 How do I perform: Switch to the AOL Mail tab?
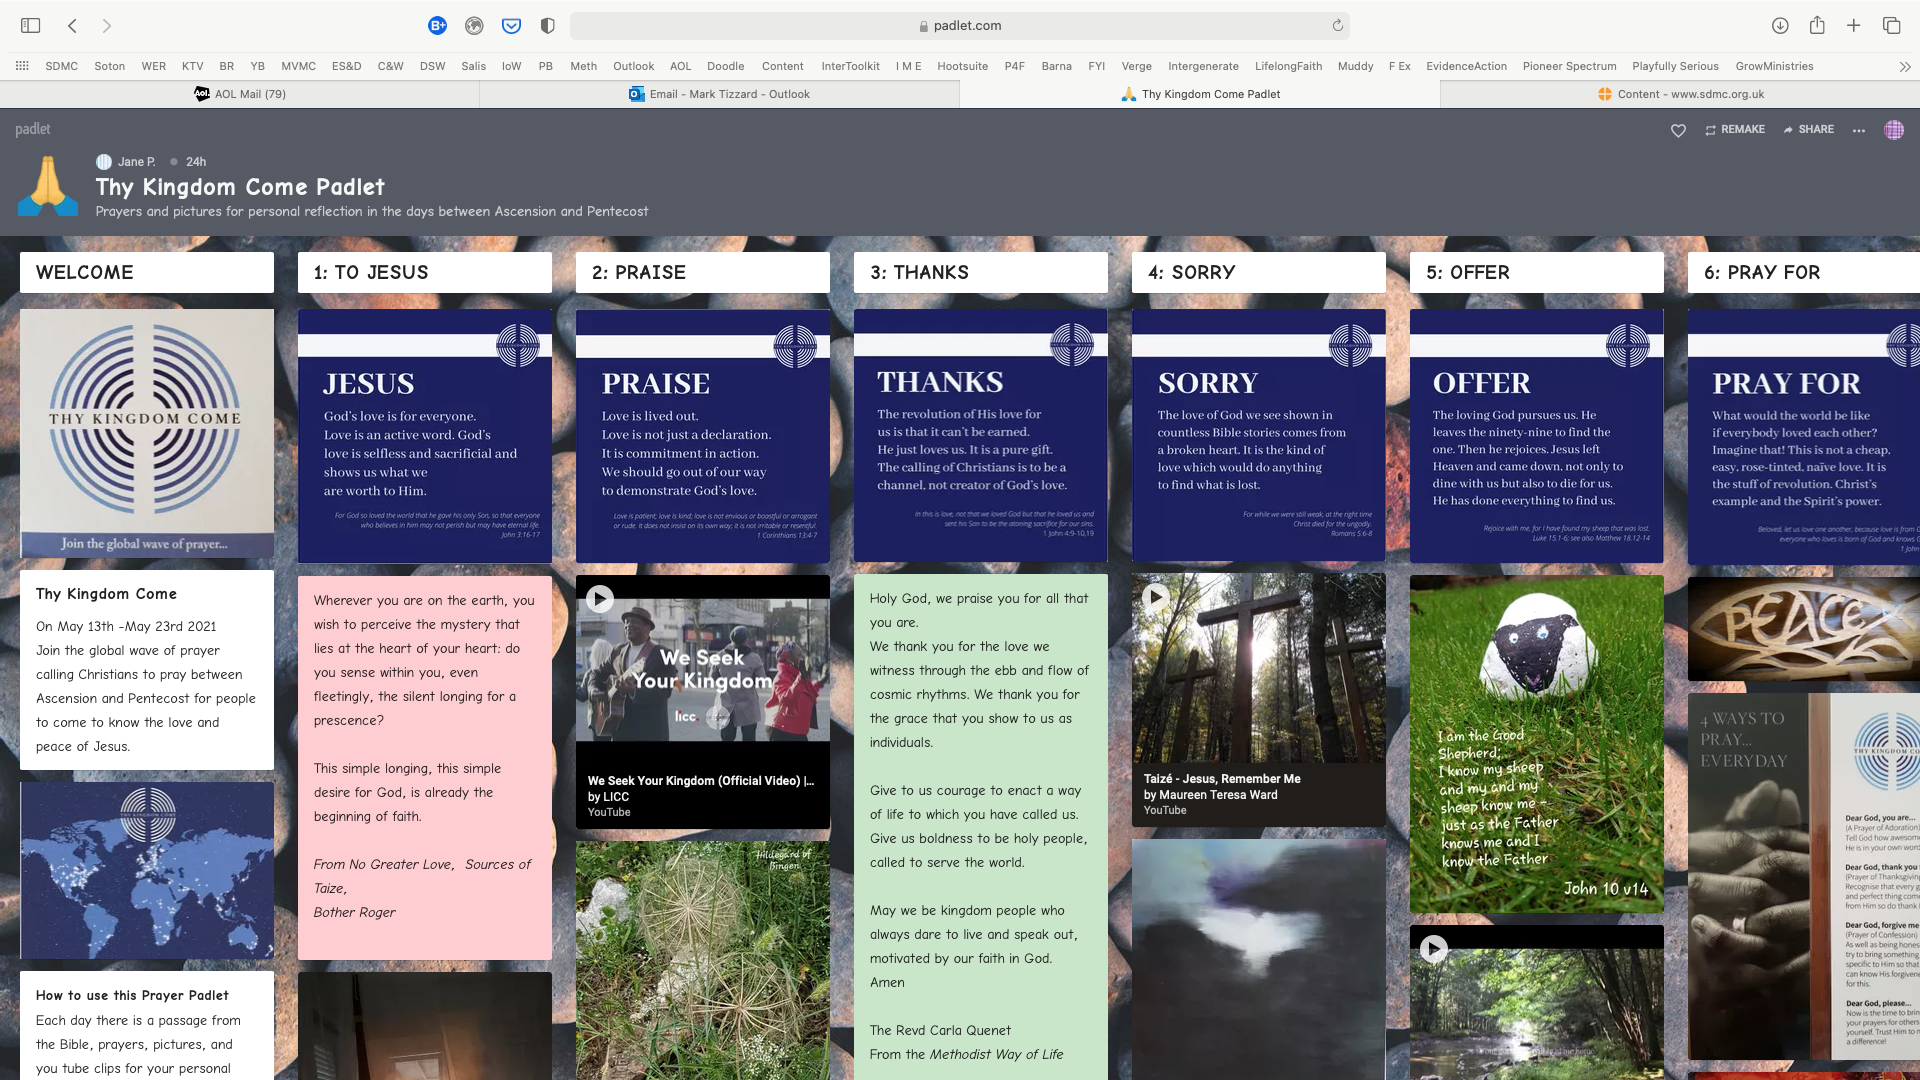pyautogui.click(x=240, y=94)
